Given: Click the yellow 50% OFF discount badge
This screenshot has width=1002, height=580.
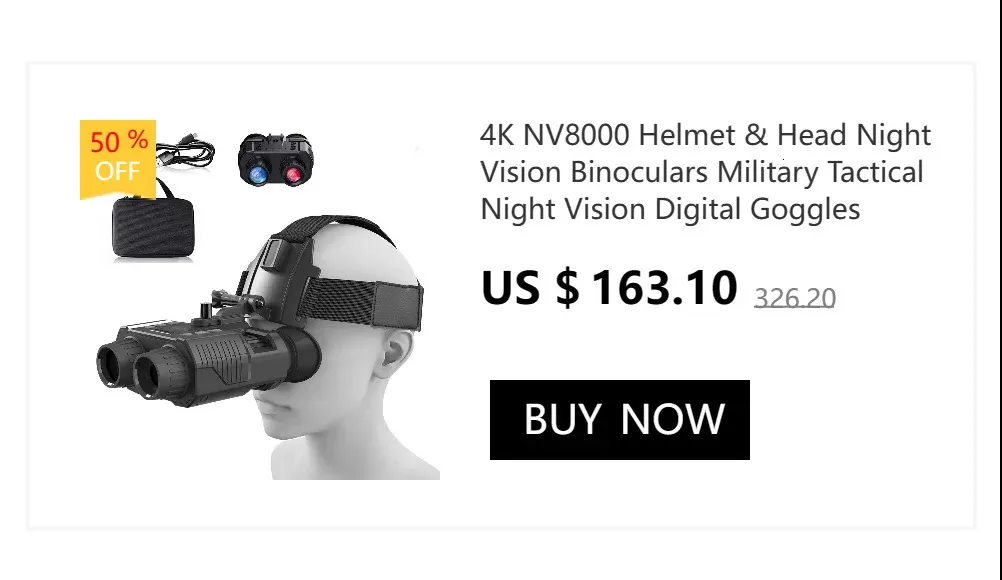Looking at the screenshot, I should point(118,159).
